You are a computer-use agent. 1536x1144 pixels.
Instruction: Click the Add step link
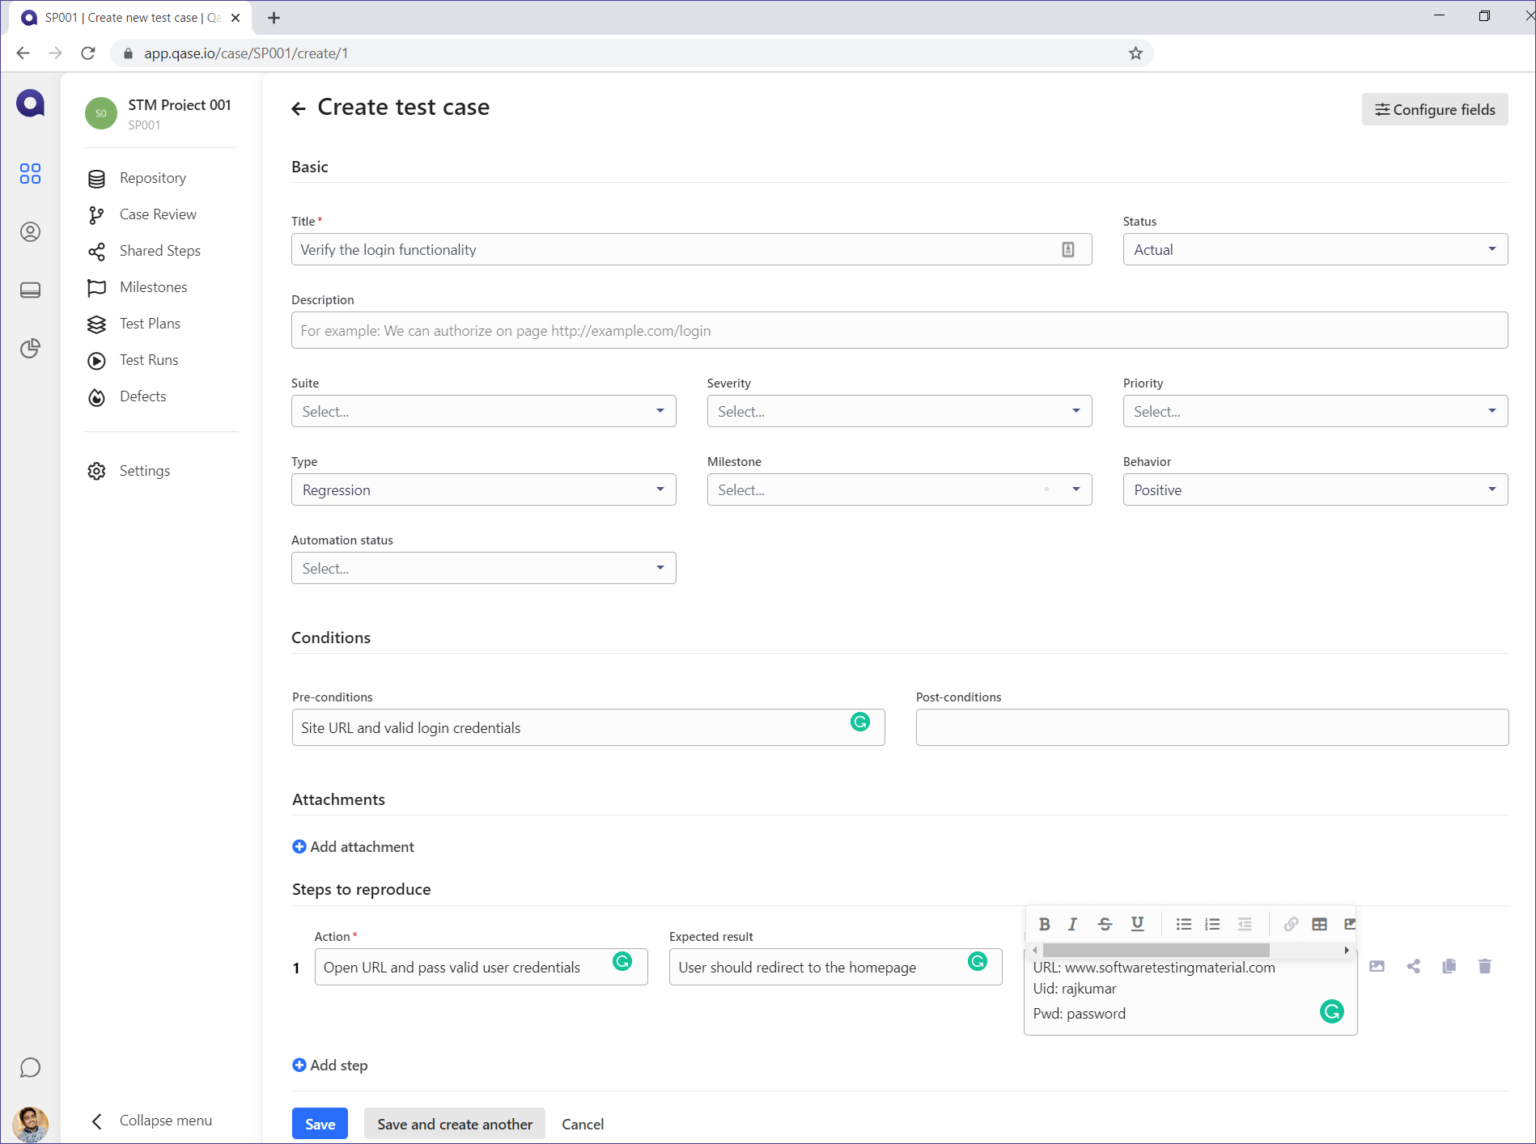click(x=331, y=1065)
